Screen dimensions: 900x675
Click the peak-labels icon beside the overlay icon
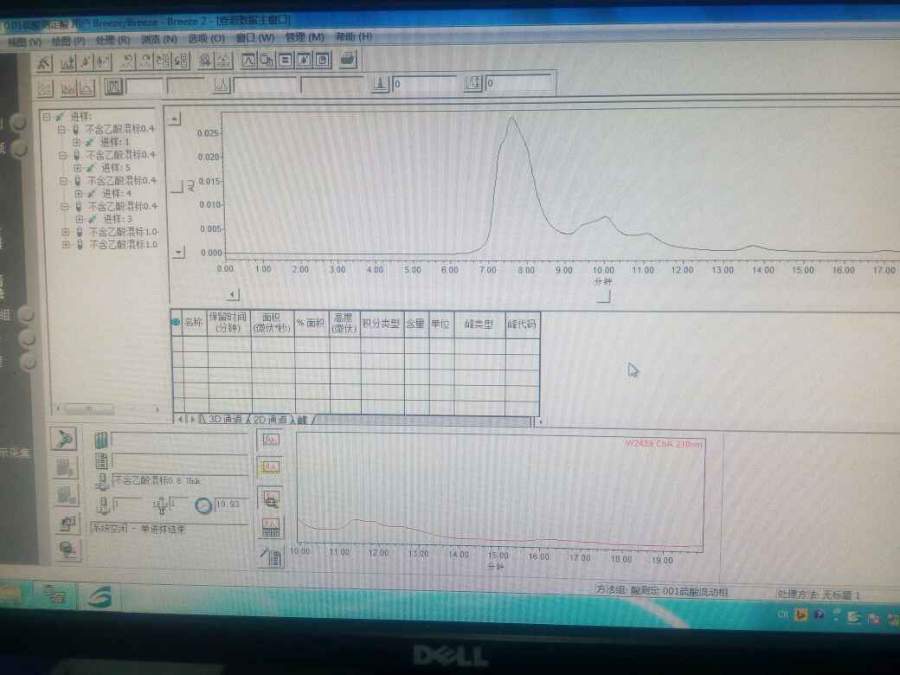[267, 60]
